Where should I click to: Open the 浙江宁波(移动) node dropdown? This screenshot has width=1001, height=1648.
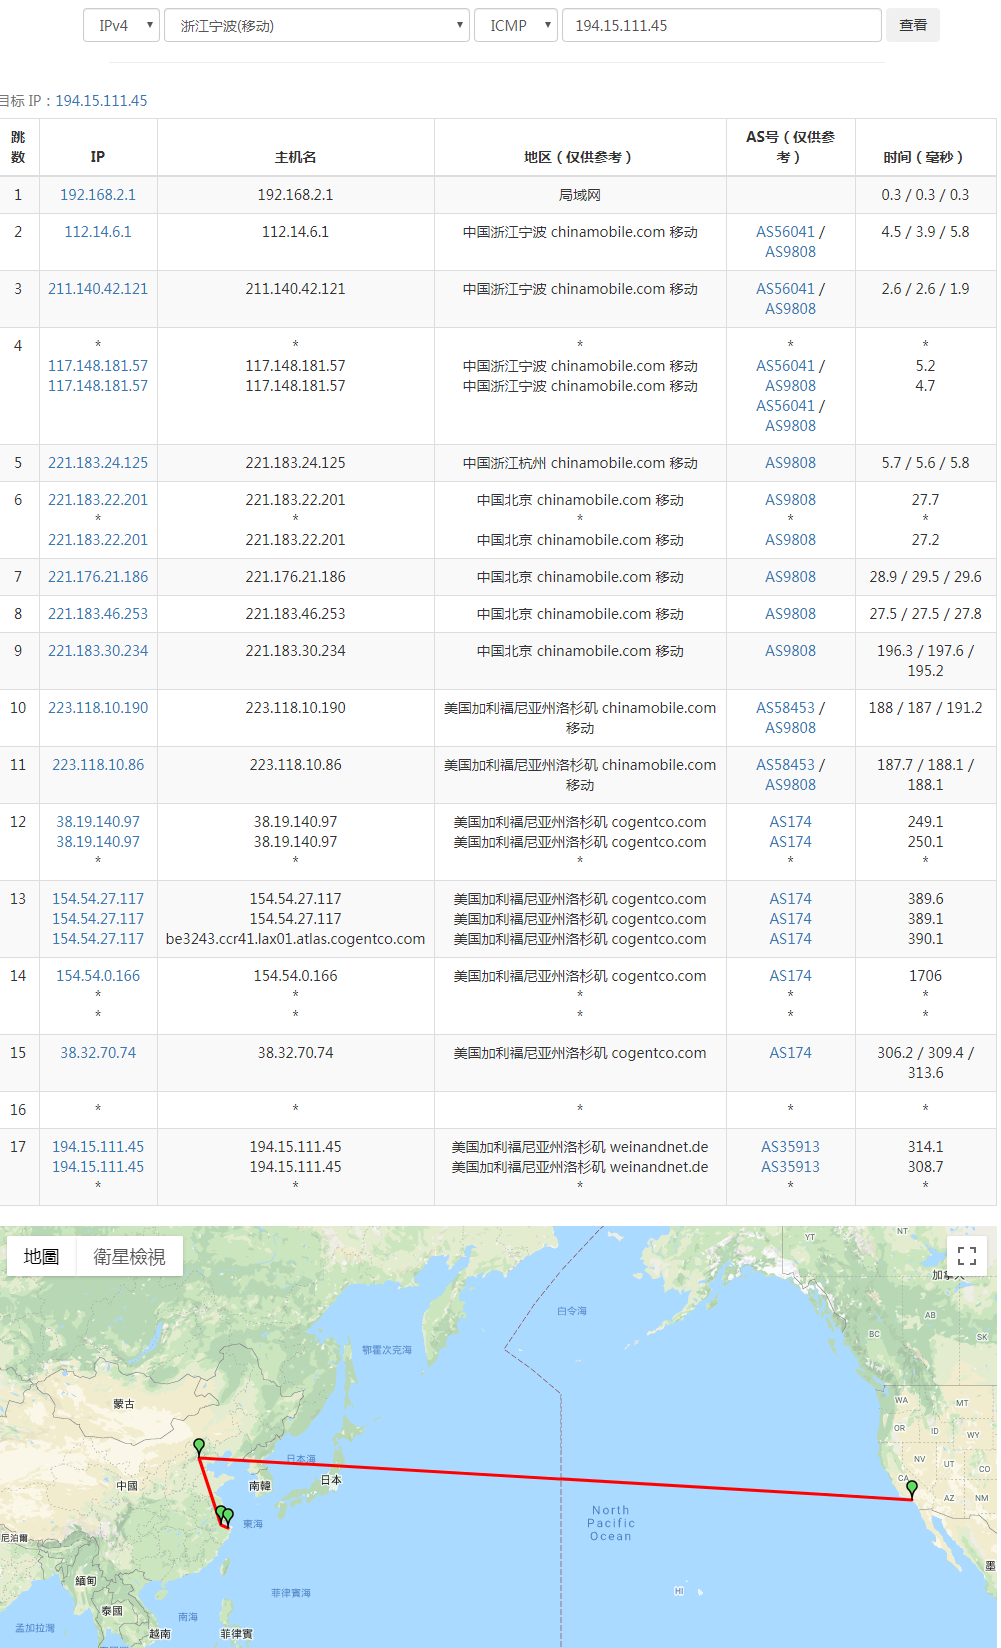(317, 25)
